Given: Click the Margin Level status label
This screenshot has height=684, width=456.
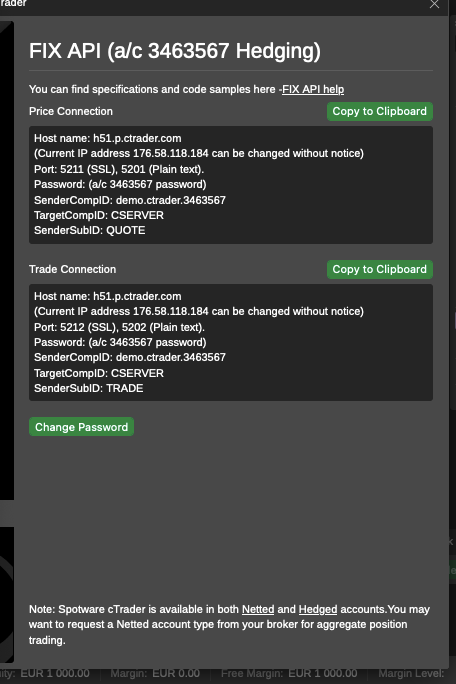Looking at the screenshot, I should tap(411, 674).
